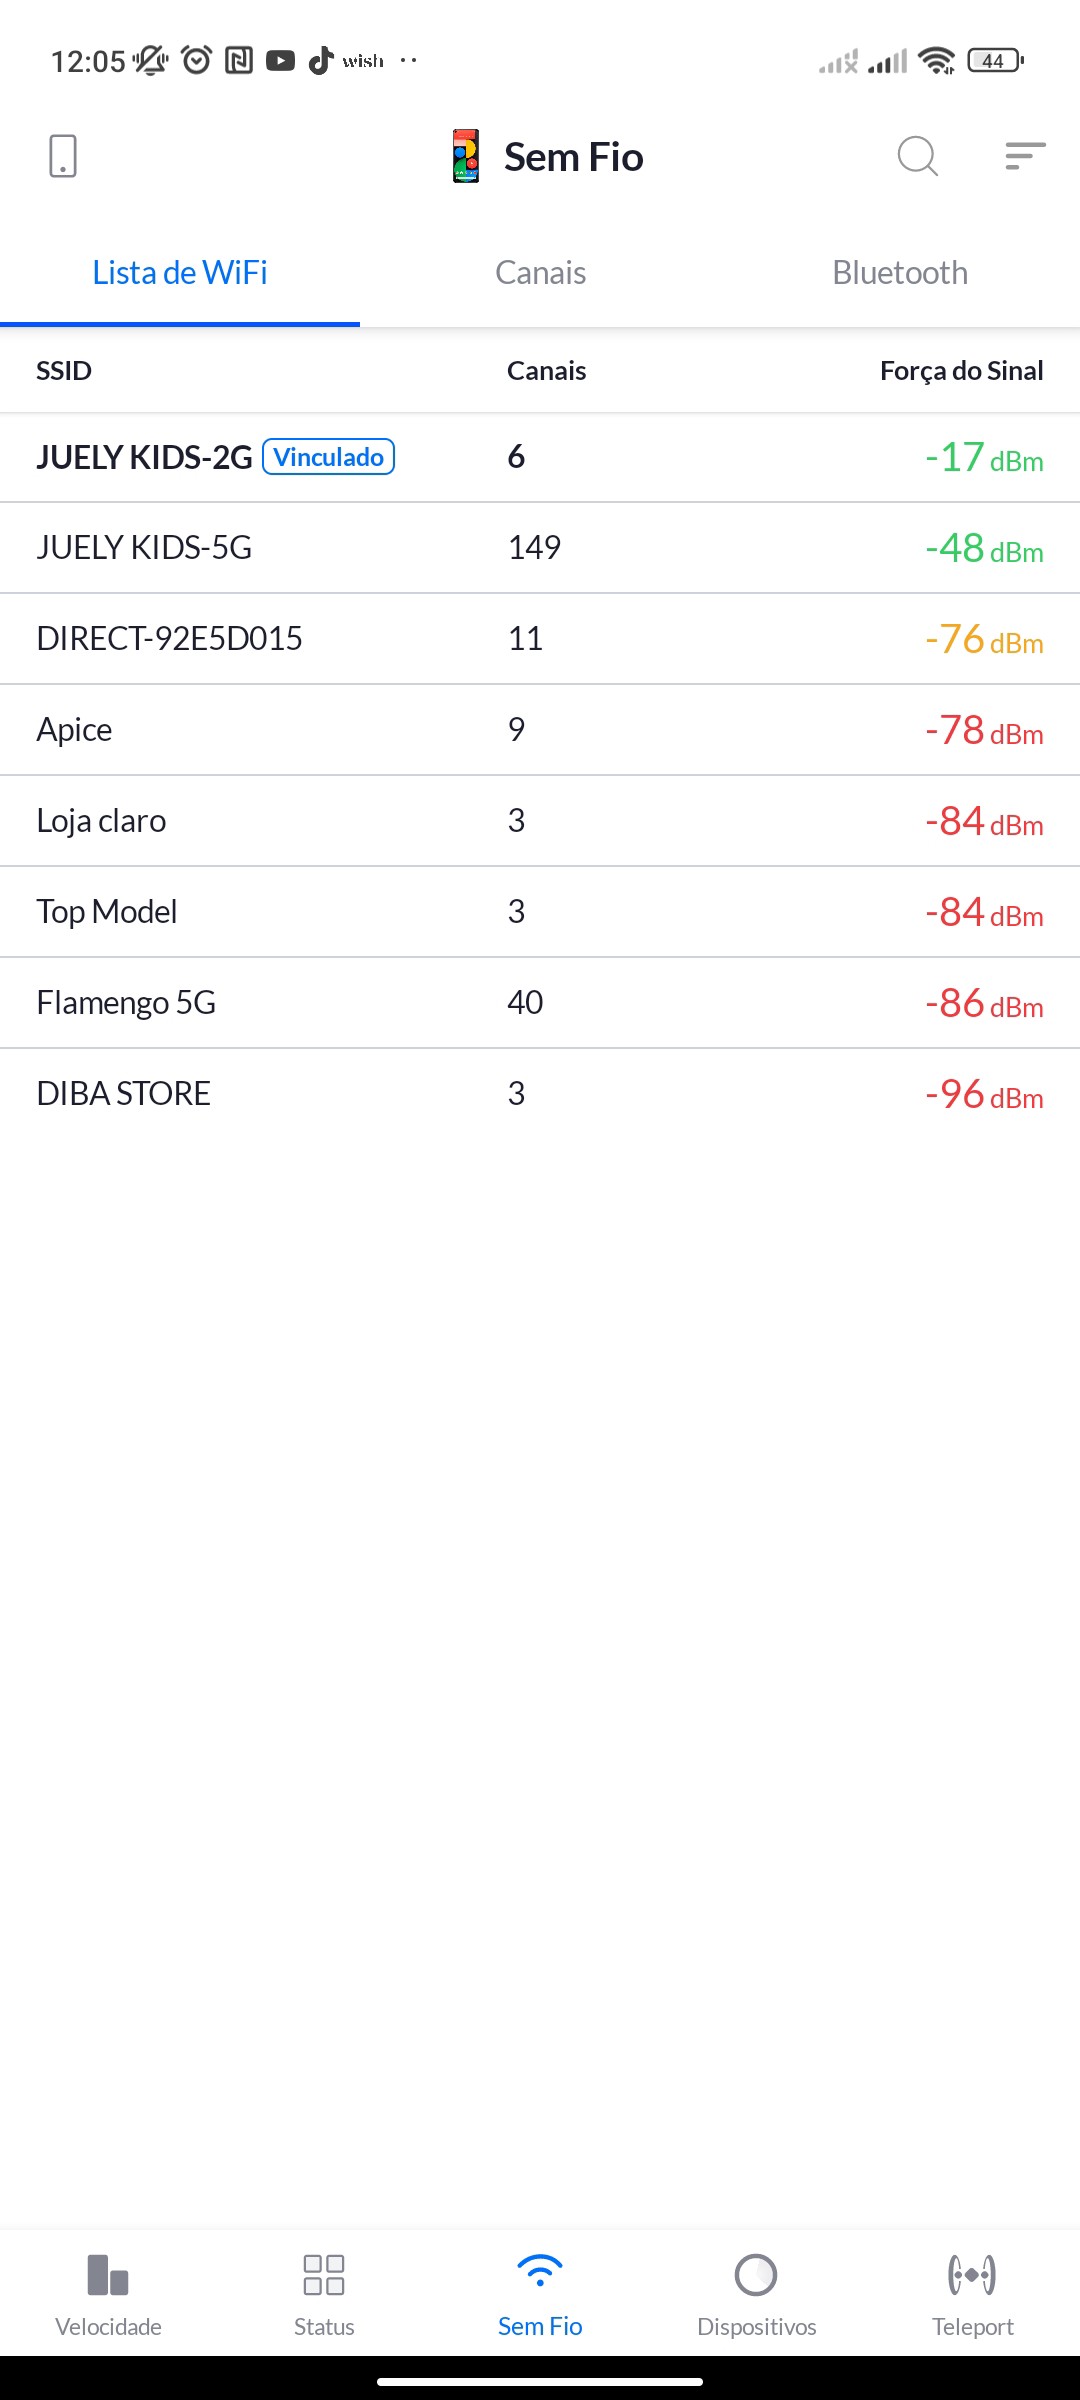Open Status grid icon in bottom bar
This screenshot has width=1080, height=2400.
click(324, 2295)
